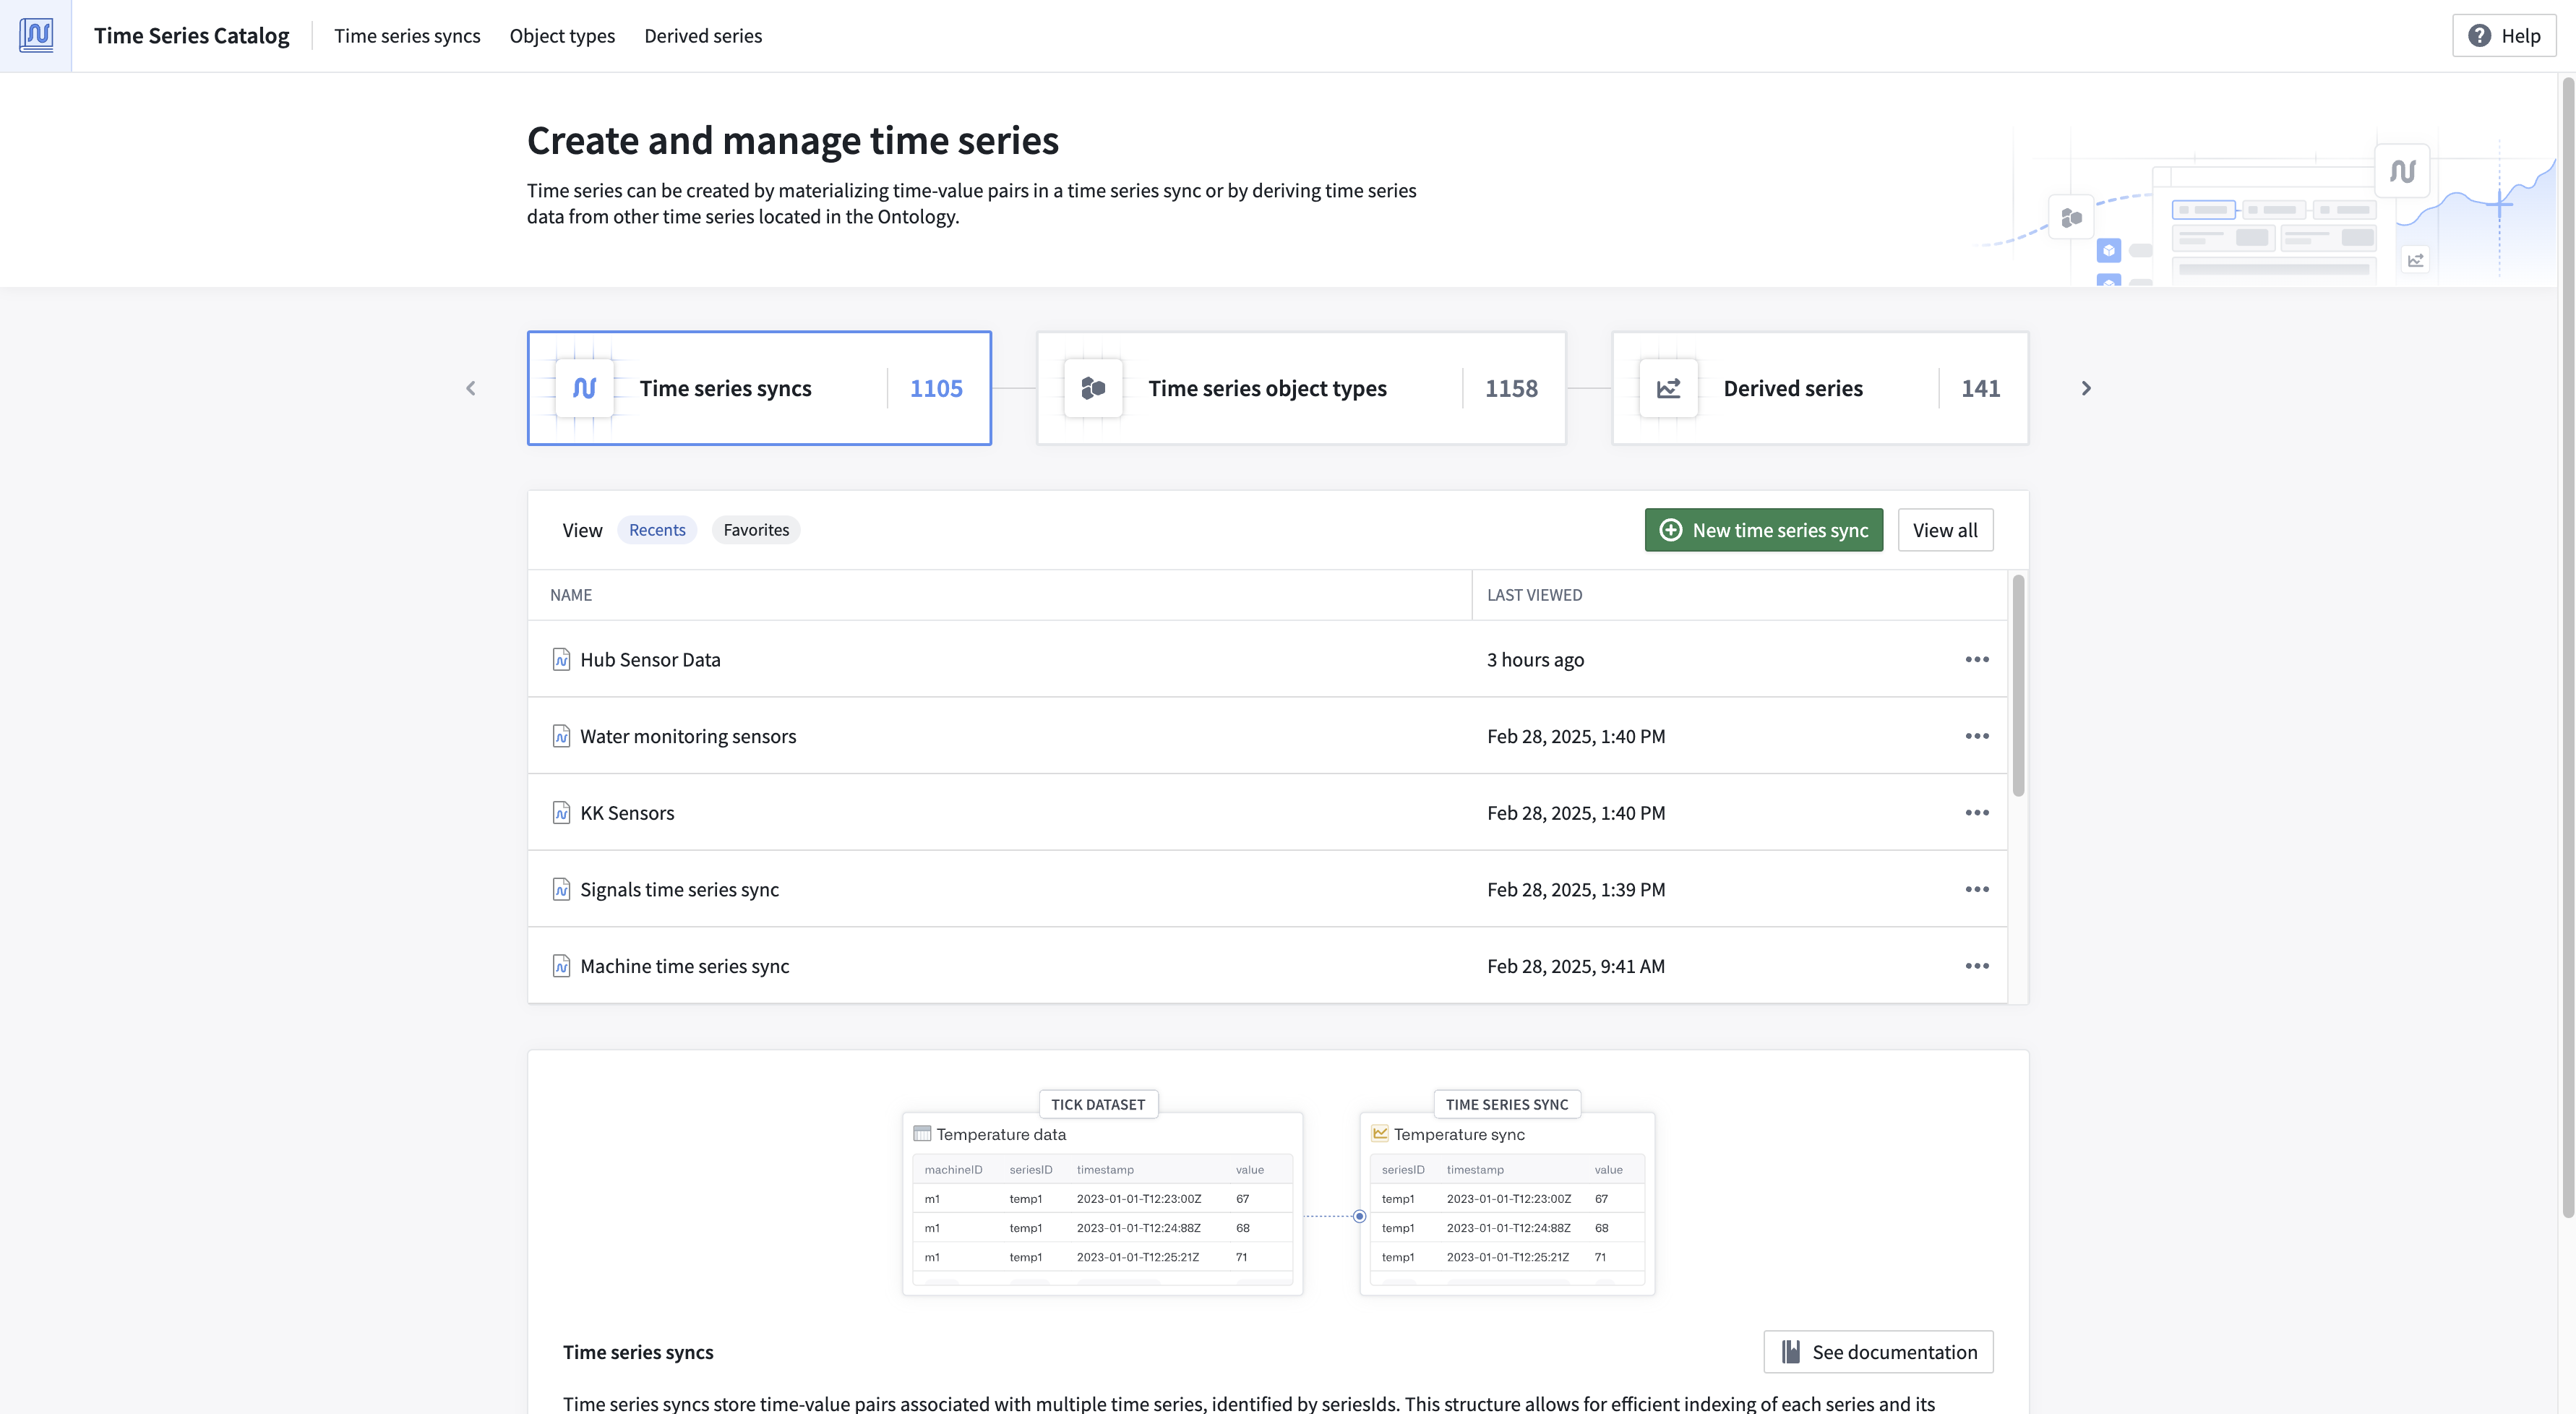Open the Machine time series sync row
The image size is (2576, 1414).
1267,966
